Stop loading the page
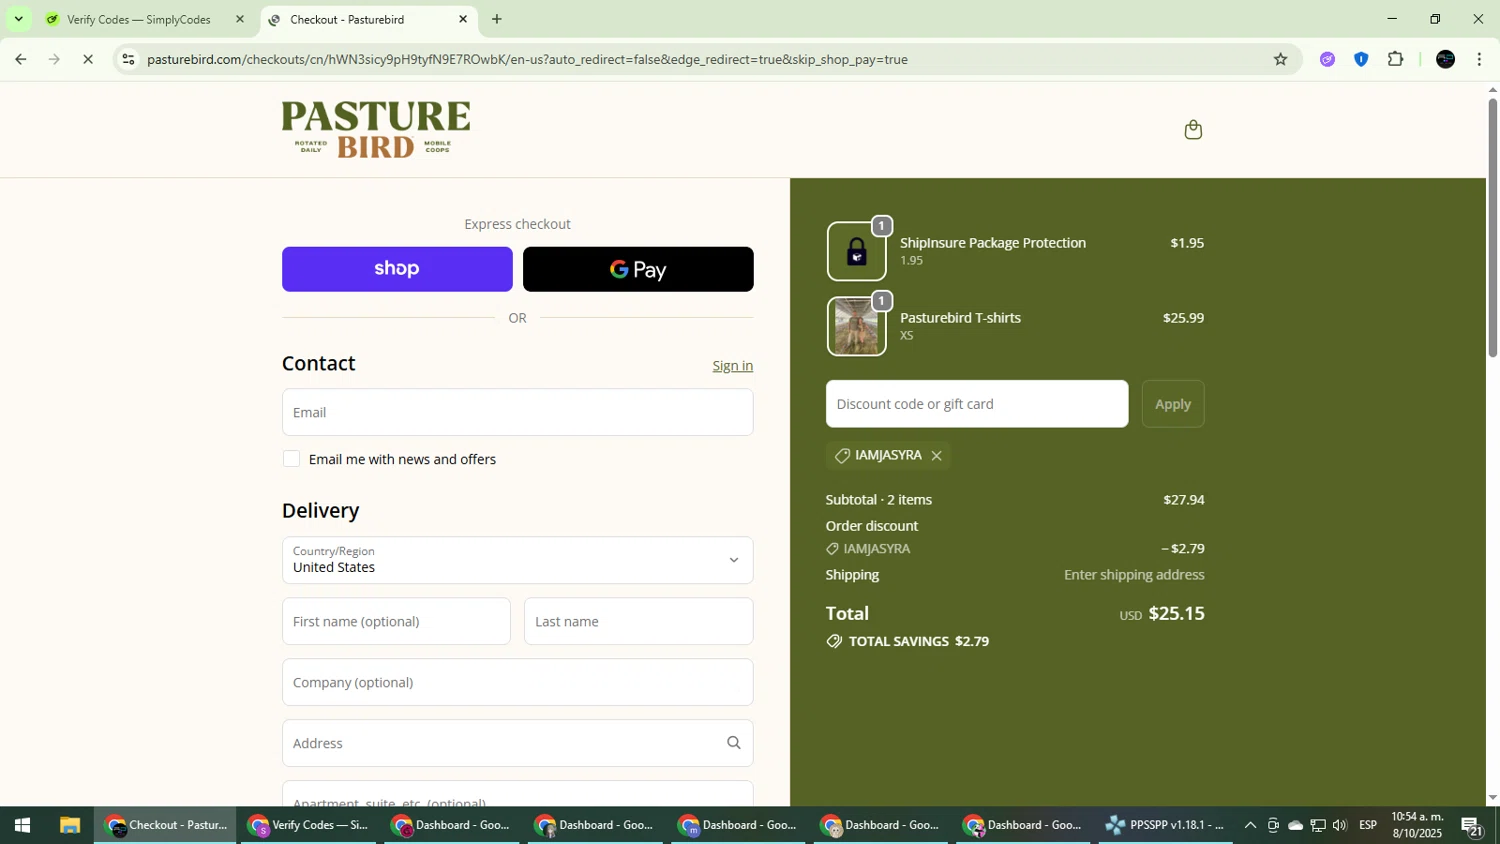This screenshot has width=1500, height=844. pyautogui.click(x=88, y=59)
